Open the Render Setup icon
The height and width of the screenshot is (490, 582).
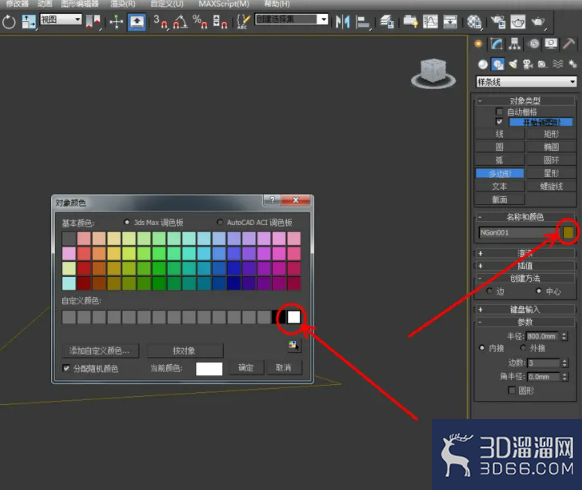498,22
